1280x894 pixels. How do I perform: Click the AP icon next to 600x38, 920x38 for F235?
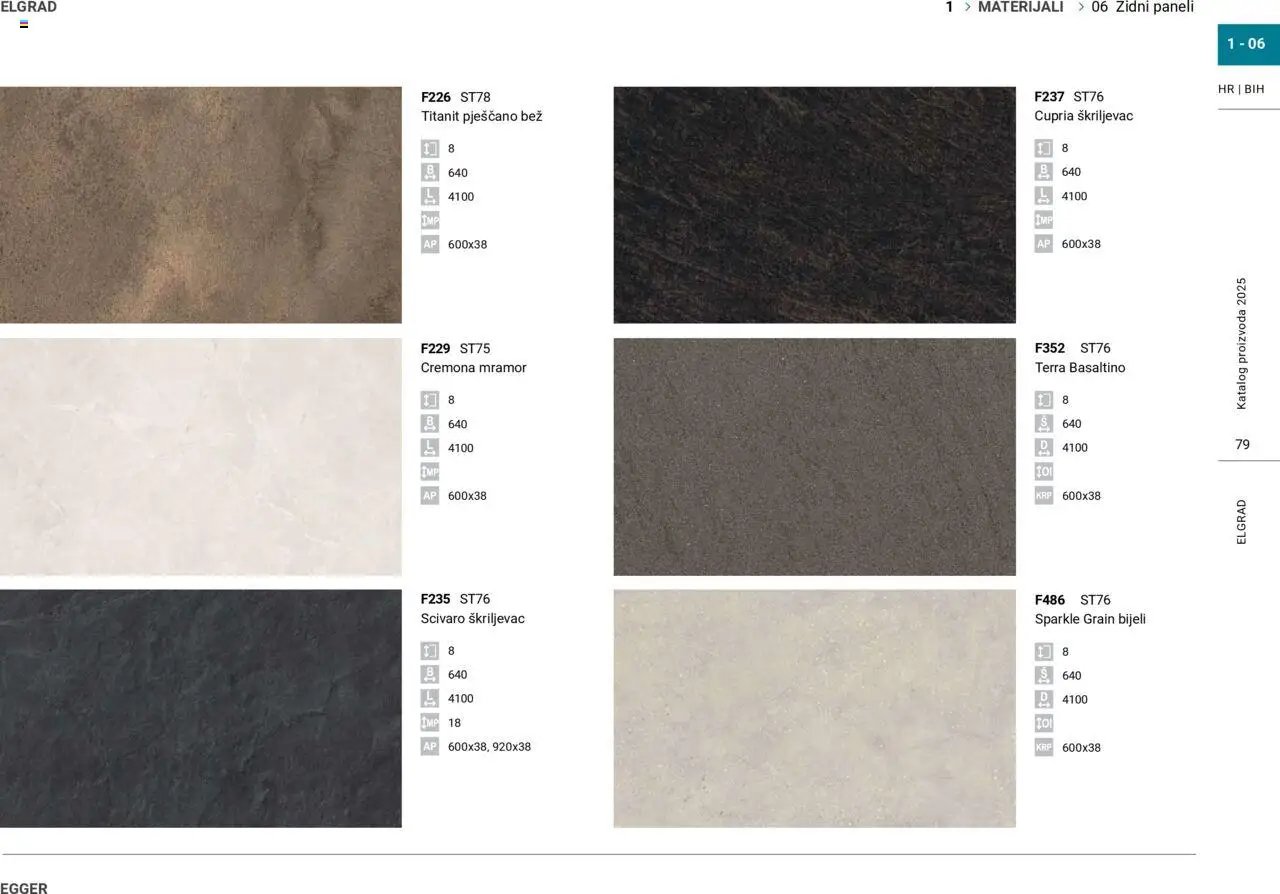click(x=430, y=746)
